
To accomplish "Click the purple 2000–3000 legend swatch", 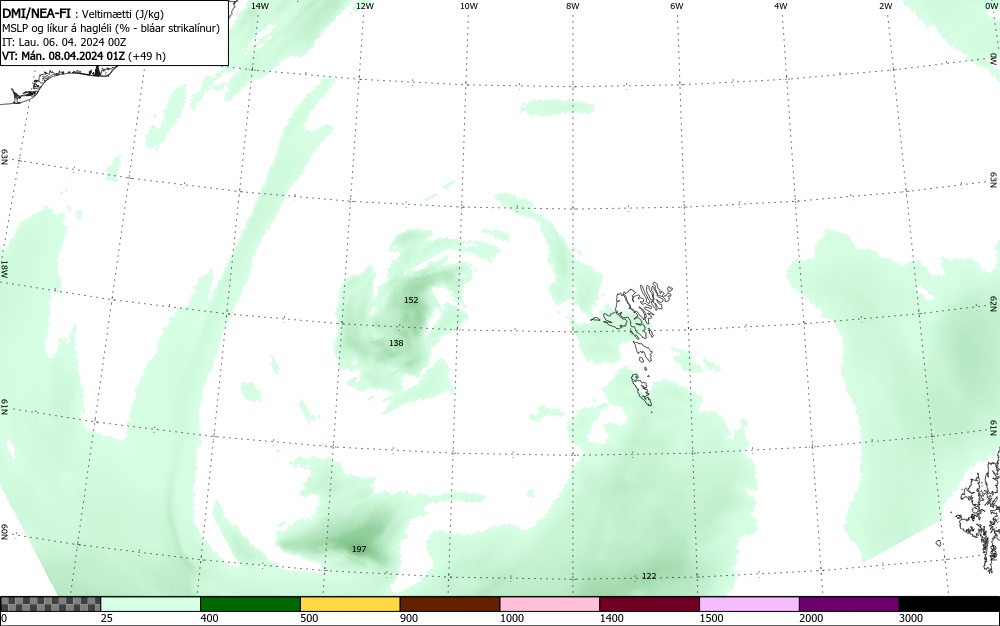I will (849, 604).
